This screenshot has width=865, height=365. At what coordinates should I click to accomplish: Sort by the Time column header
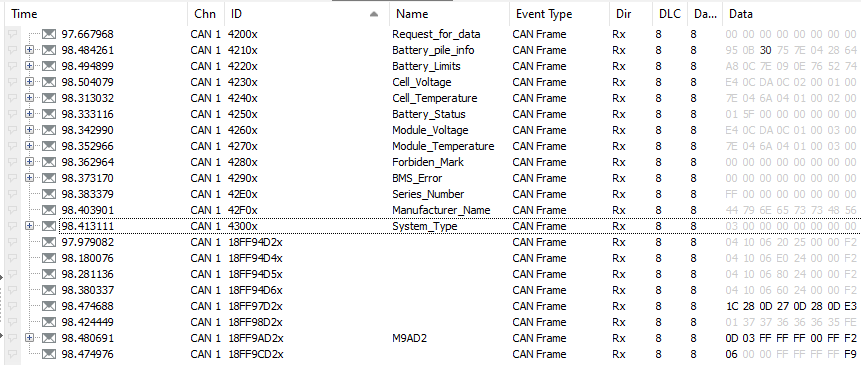pos(95,14)
